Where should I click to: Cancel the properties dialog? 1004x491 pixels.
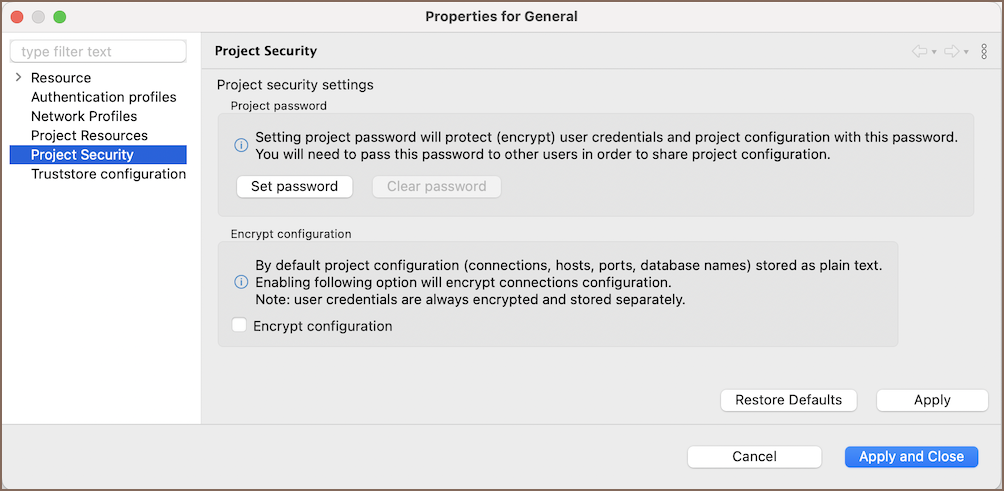[x=754, y=456]
